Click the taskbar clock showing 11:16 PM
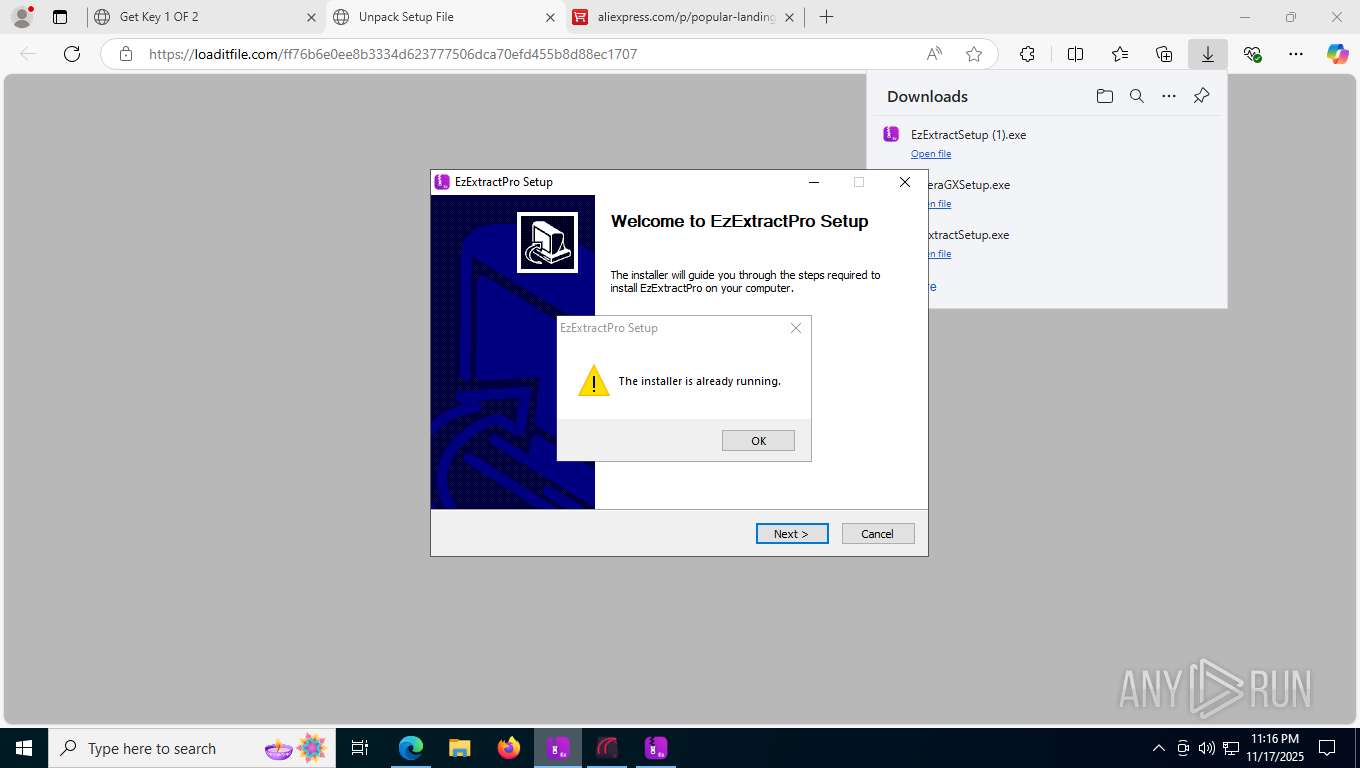Viewport: 1360px width, 768px height. coord(1274,748)
